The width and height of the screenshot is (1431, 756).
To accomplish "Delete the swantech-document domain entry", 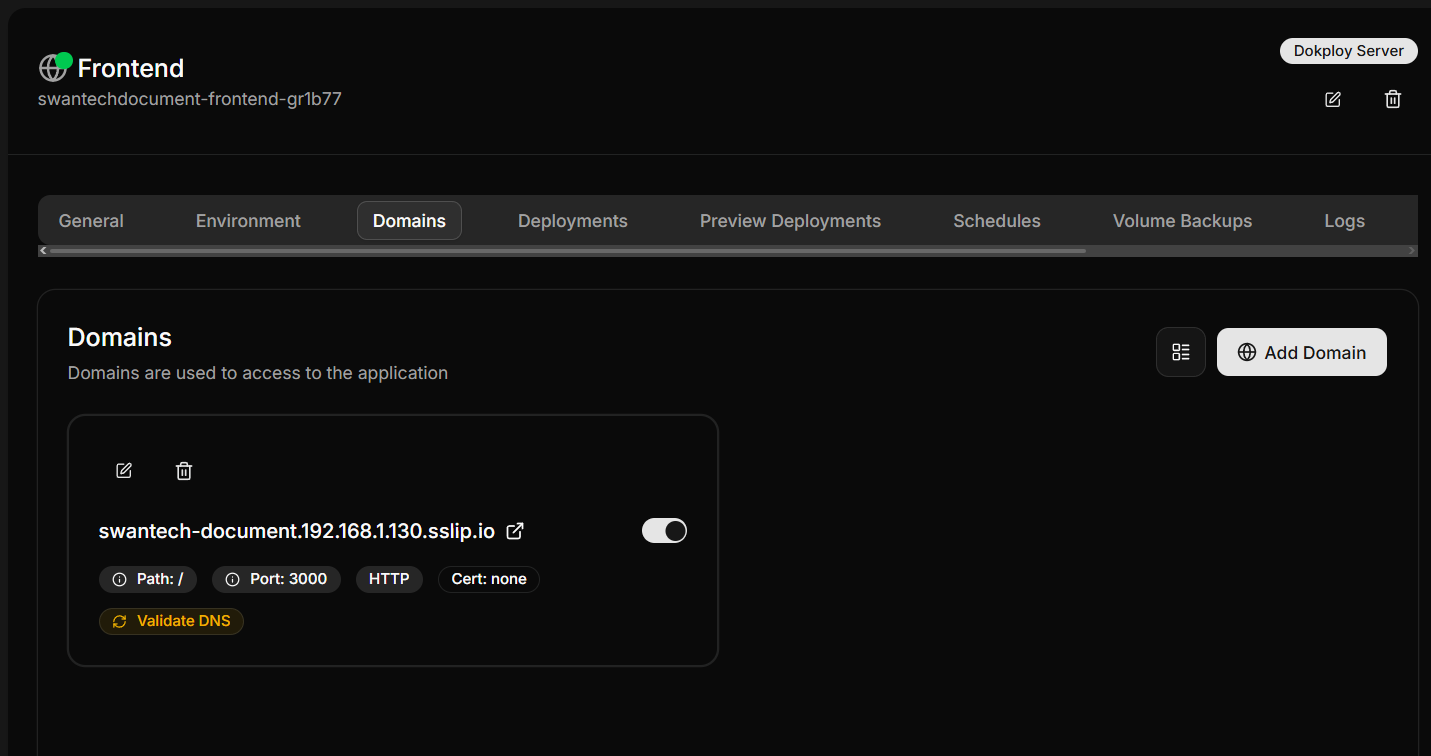I will point(184,471).
